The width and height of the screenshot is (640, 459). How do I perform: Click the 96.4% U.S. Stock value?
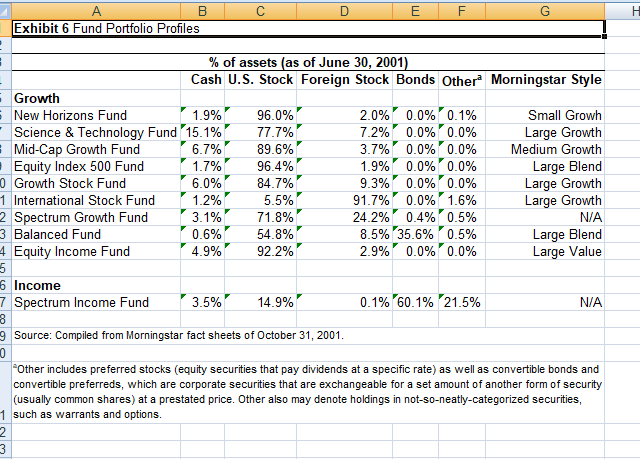260,166
